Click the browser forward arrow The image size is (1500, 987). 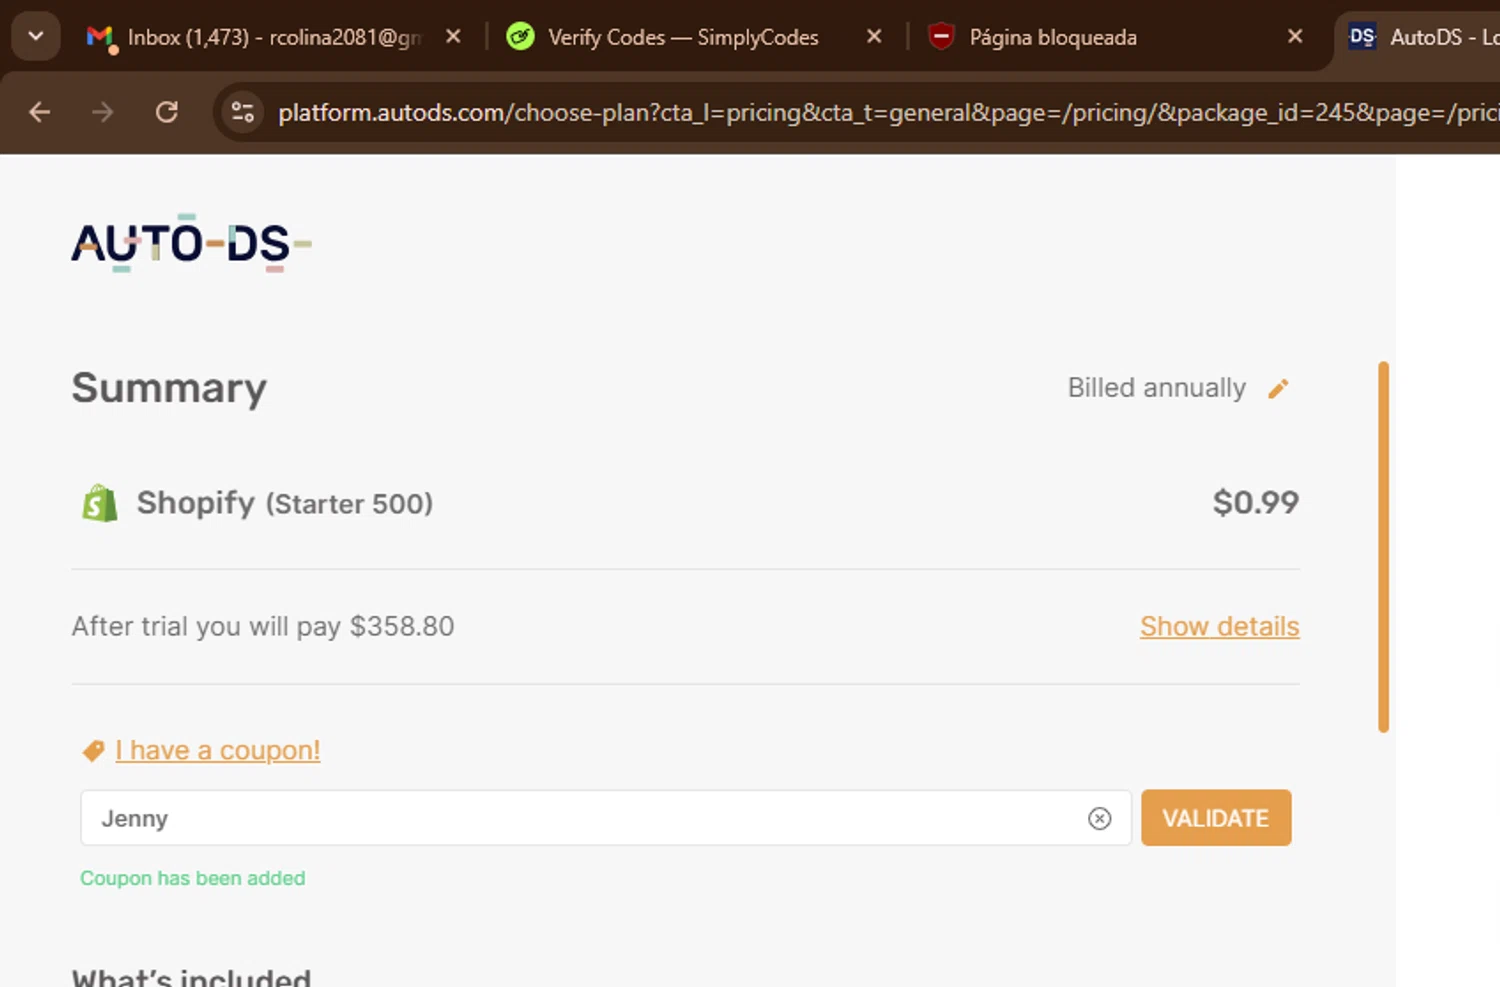coord(102,112)
